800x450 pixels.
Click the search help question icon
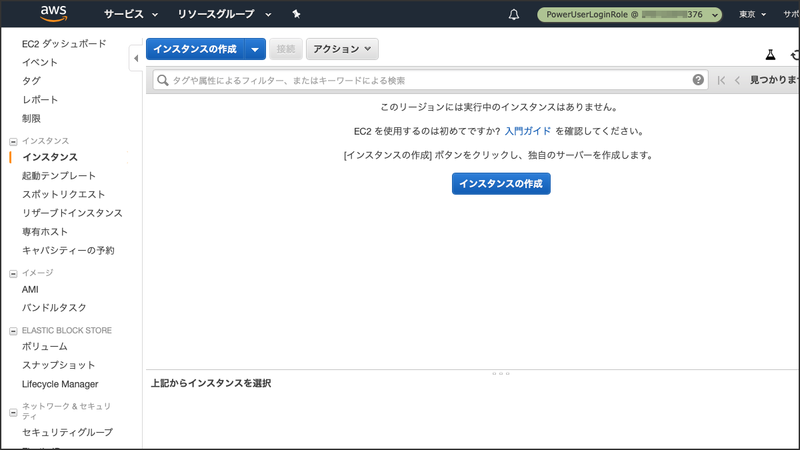(698, 80)
